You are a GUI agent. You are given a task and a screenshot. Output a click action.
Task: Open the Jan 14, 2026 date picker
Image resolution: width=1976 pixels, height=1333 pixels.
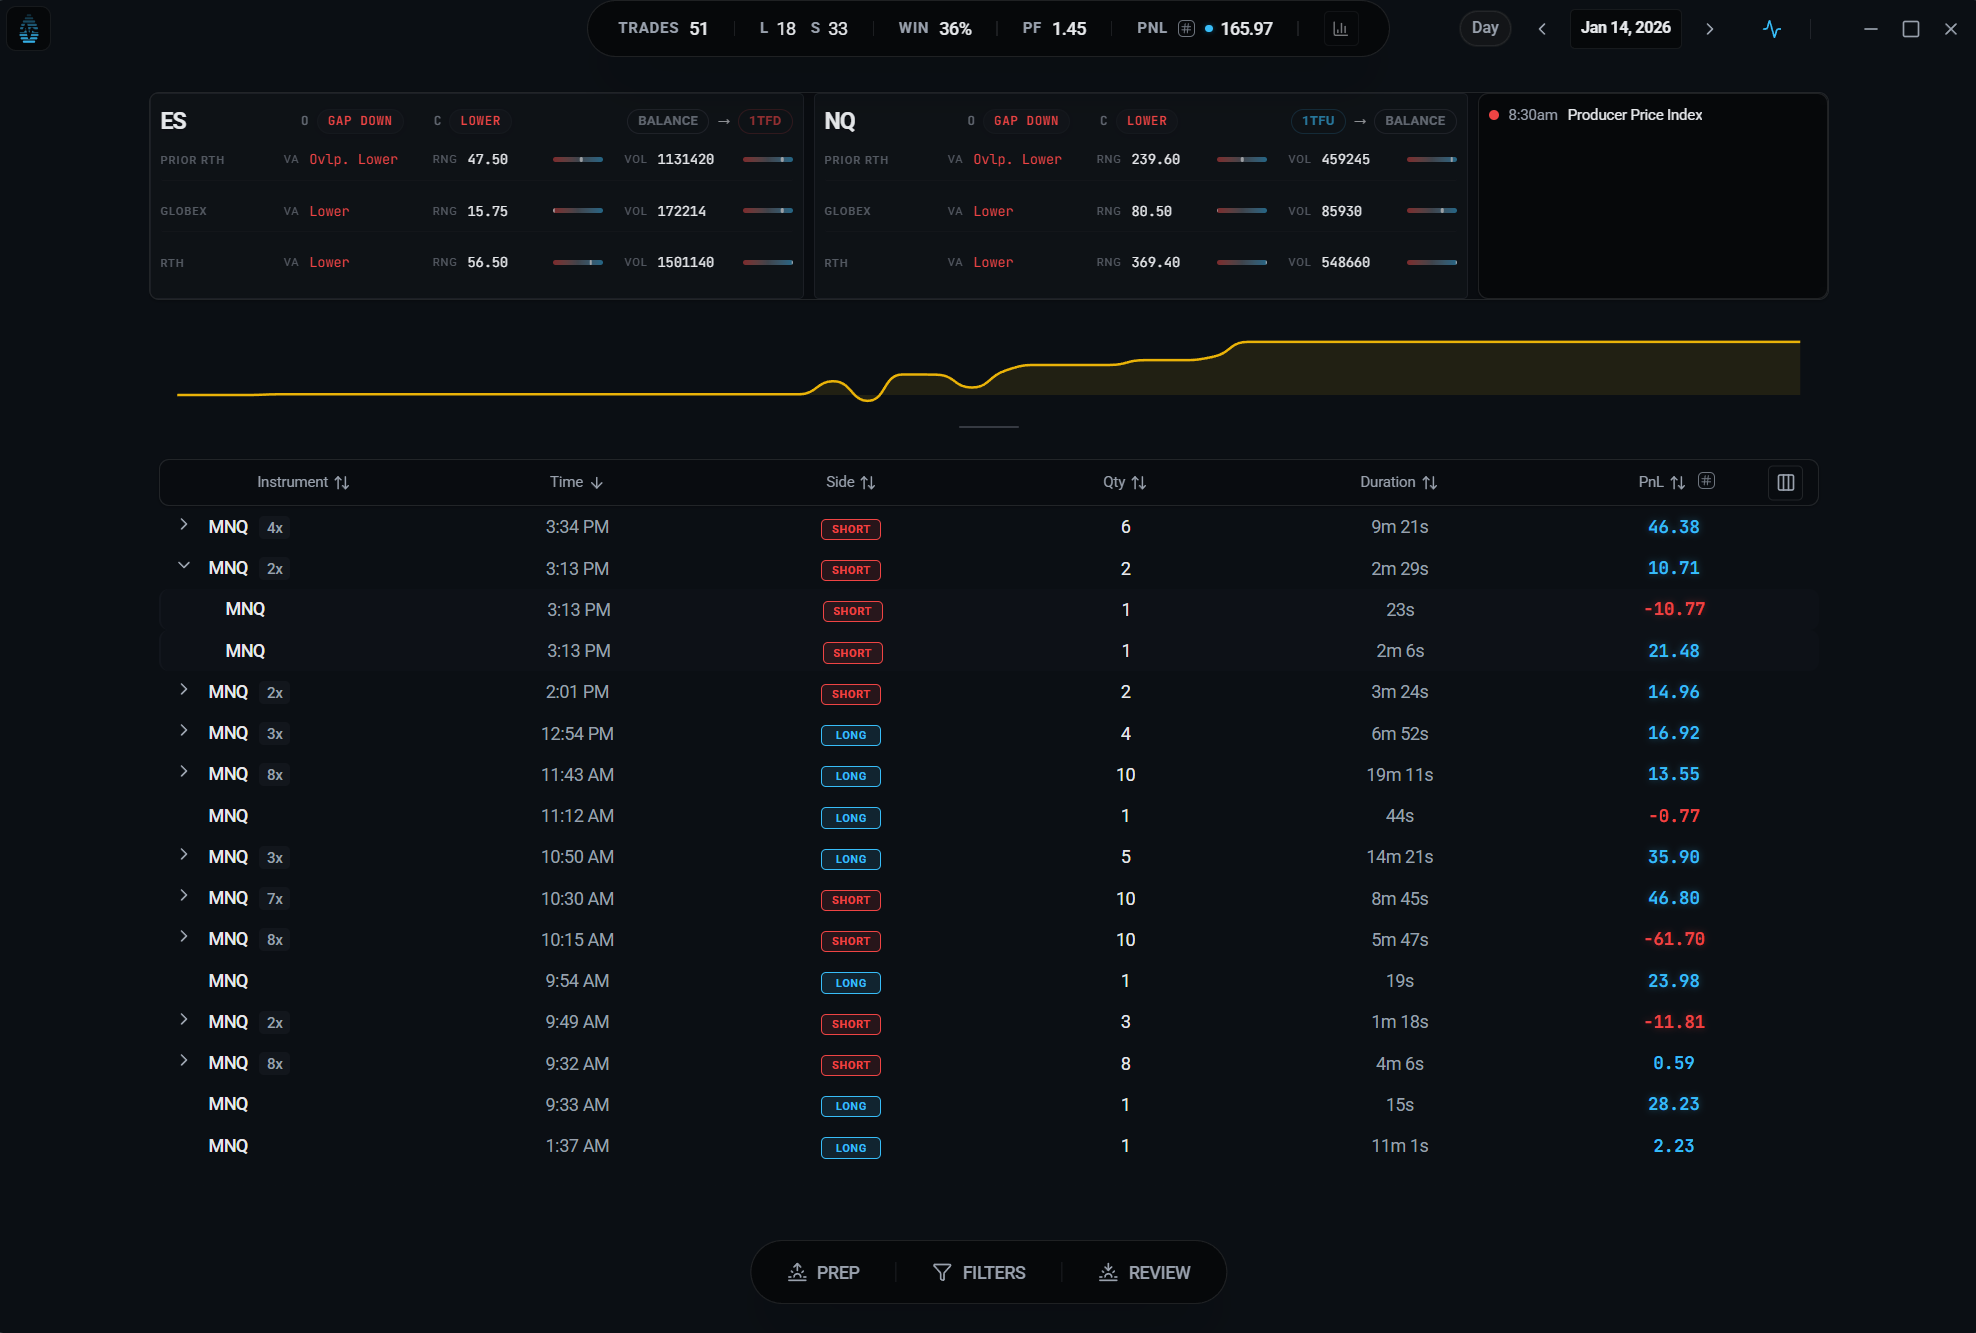pyautogui.click(x=1625, y=28)
